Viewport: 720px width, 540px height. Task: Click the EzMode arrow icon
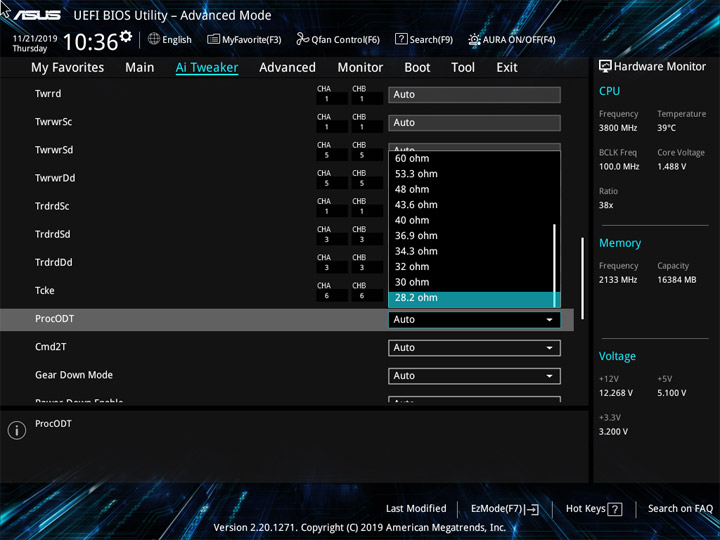532,509
